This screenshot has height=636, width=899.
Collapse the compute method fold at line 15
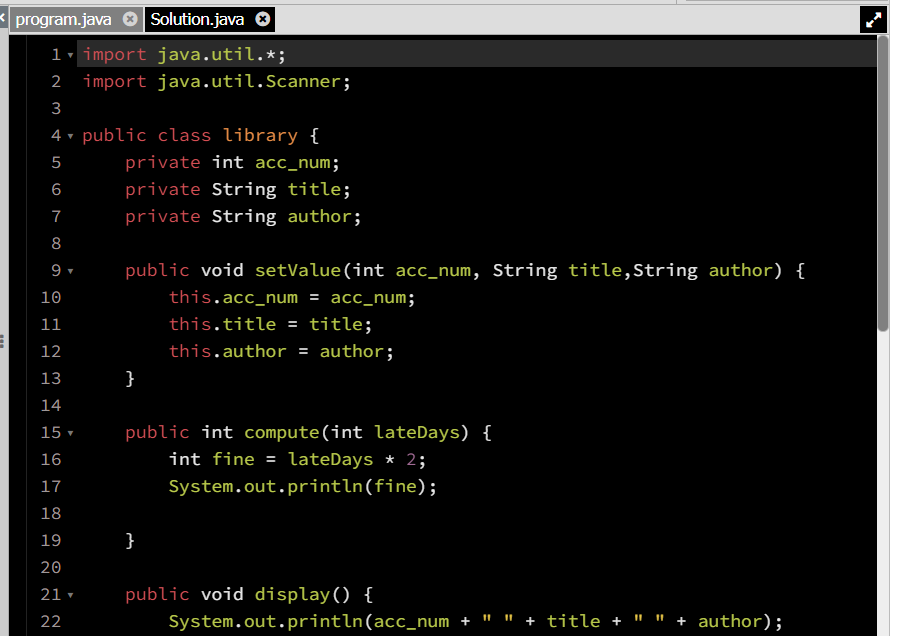point(71,434)
